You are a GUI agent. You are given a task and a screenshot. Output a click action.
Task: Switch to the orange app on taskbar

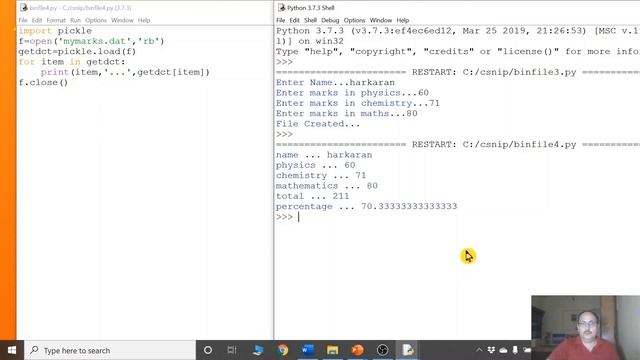coord(357,350)
